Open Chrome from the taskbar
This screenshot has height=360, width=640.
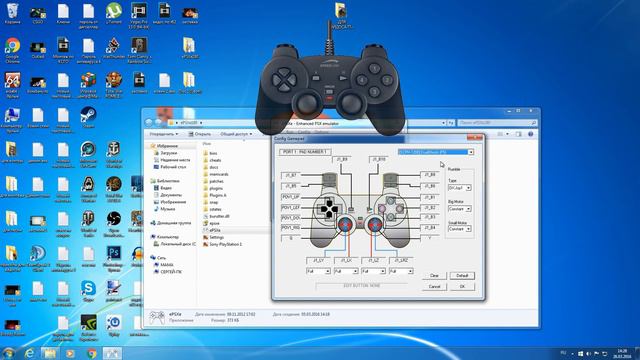coord(91,353)
